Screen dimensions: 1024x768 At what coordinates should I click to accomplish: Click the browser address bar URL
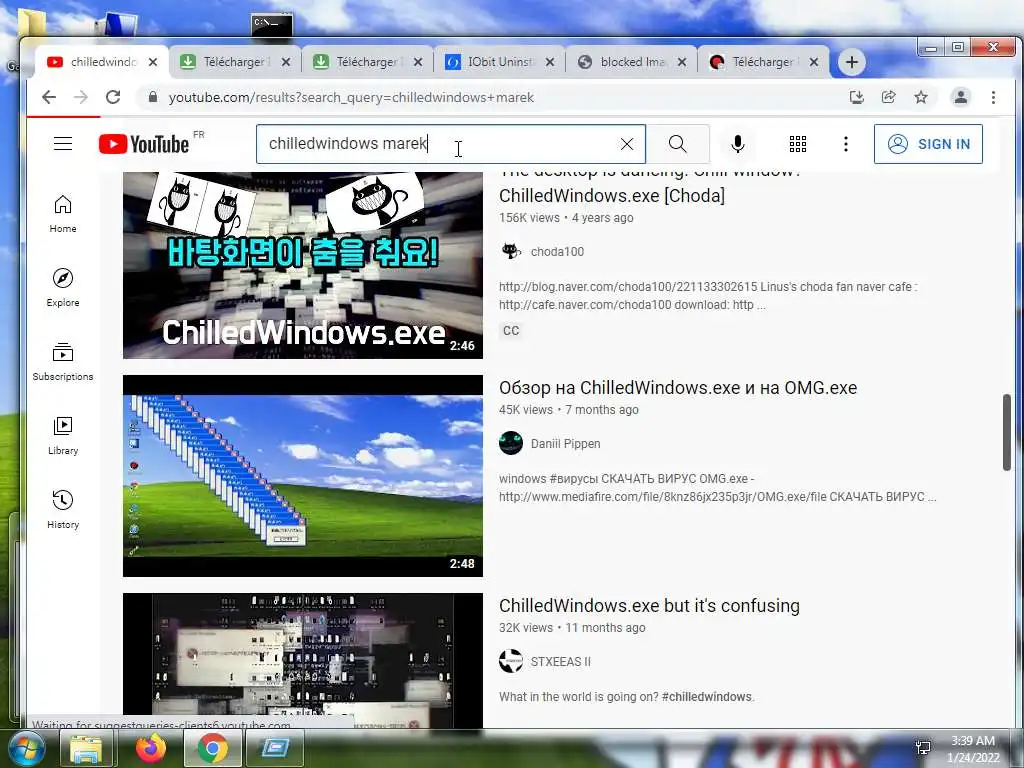[351, 97]
